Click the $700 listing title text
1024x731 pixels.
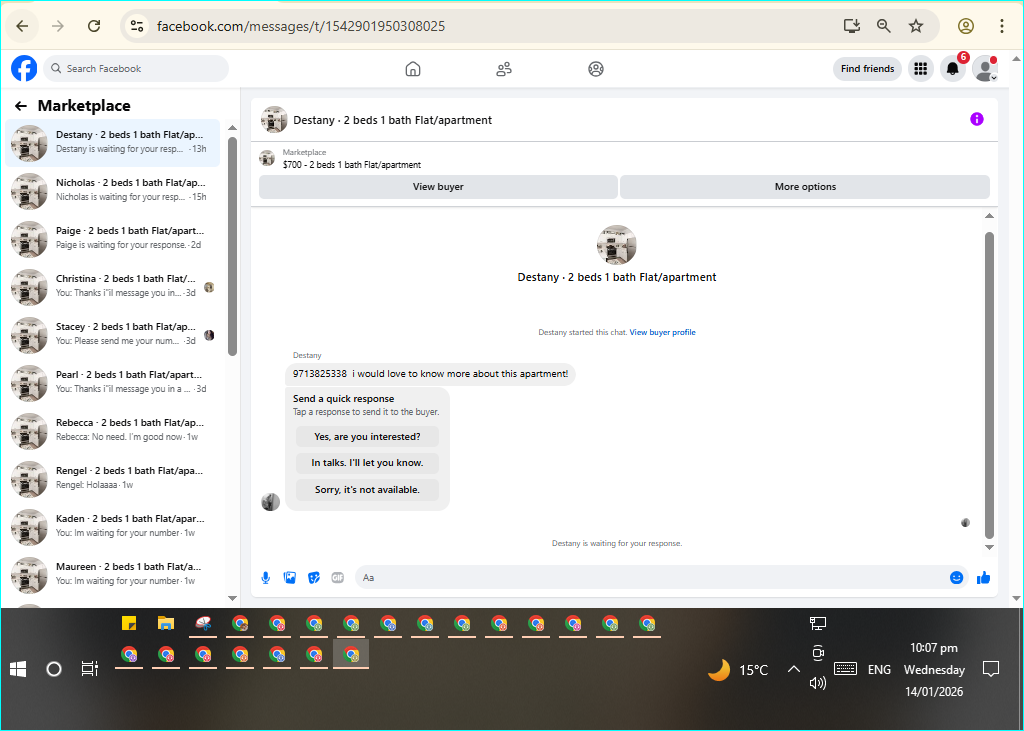coord(352,165)
